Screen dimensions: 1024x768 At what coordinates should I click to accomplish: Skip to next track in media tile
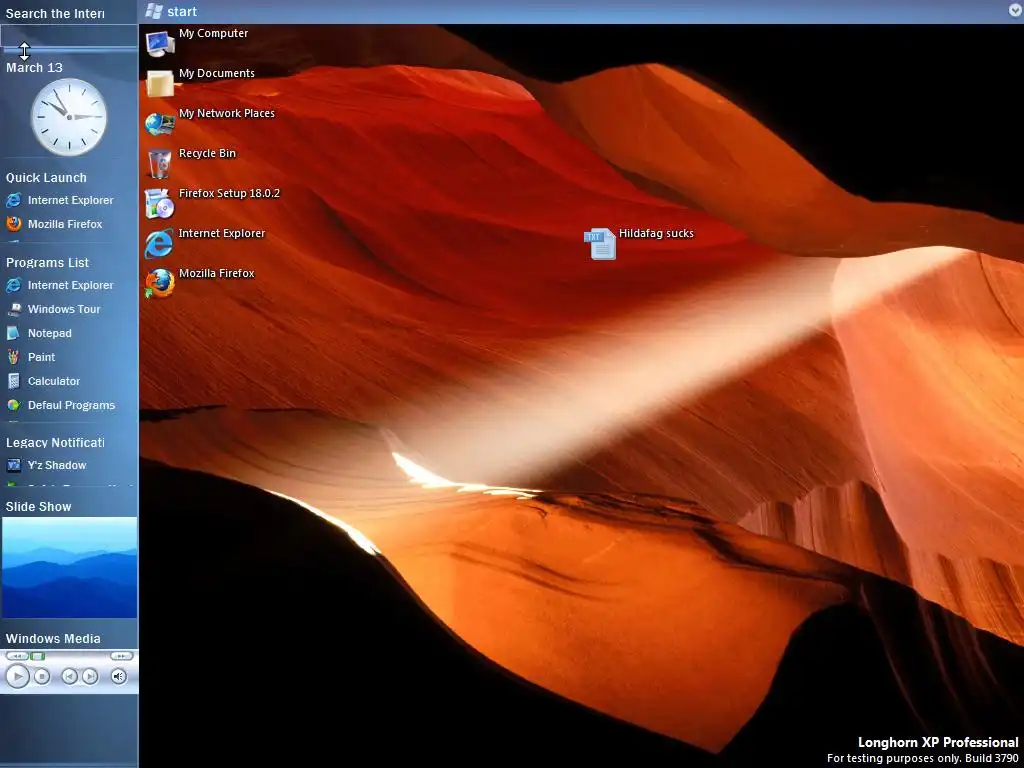click(x=90, y=677)
